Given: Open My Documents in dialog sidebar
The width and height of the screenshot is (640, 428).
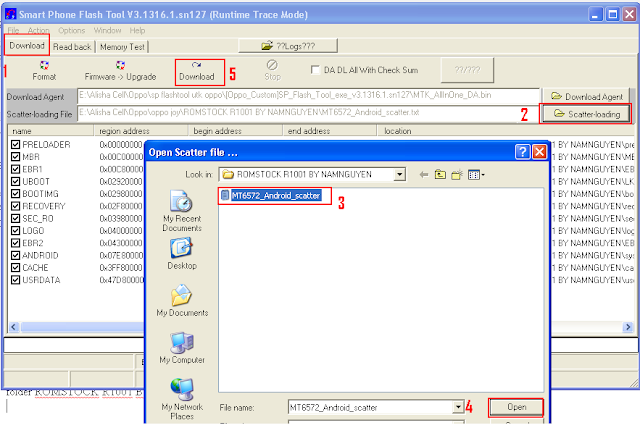Looking at the screenshot, I should pos(182,301).
